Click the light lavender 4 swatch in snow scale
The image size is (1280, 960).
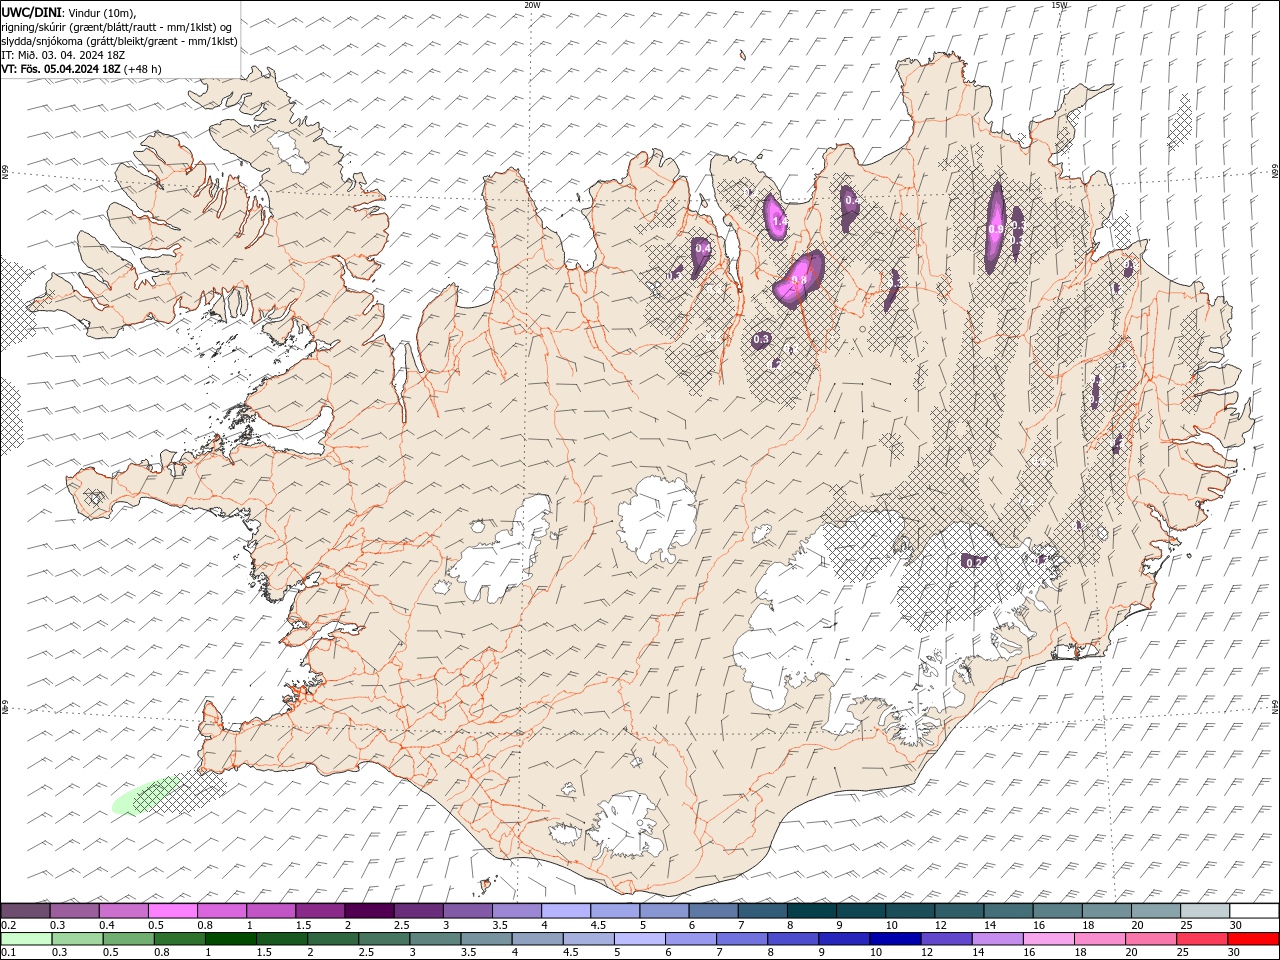pyautogui.click(x=565, y=911)
